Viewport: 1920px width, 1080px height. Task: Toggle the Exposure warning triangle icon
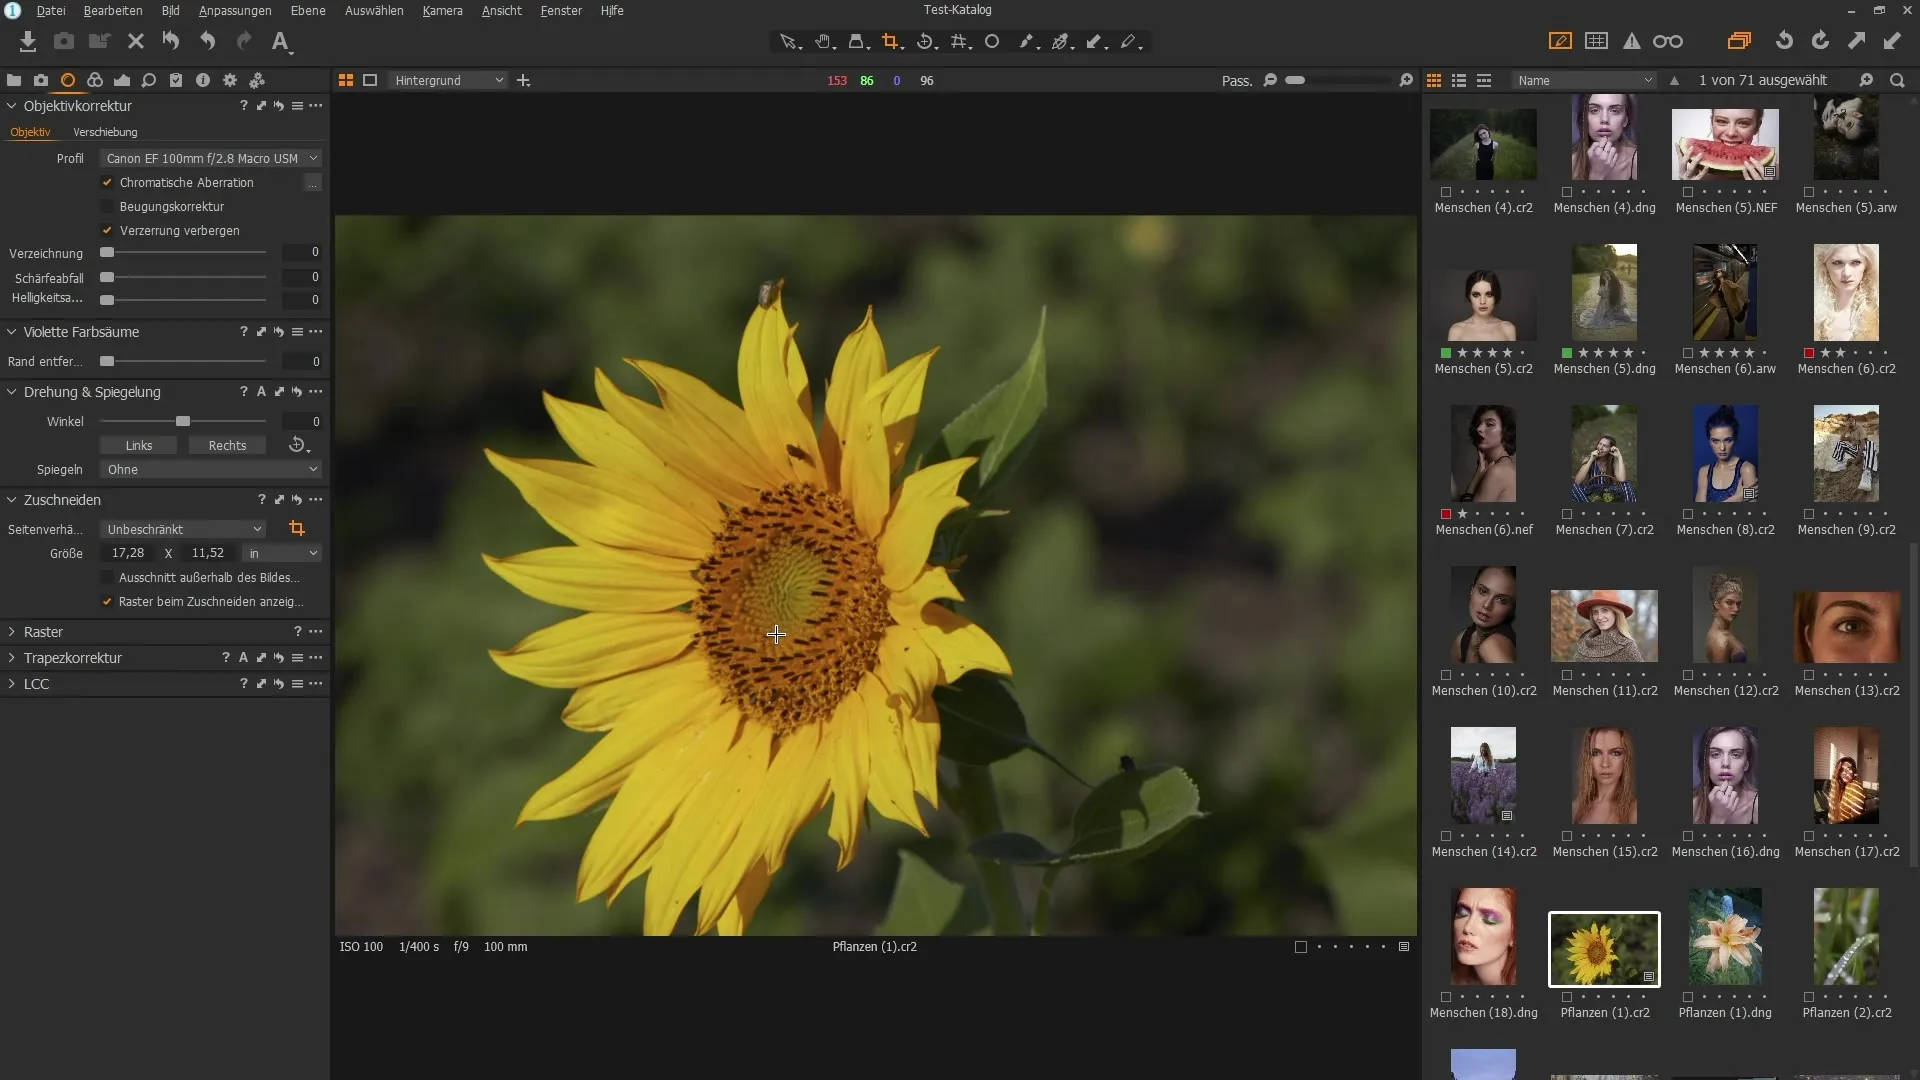click(1632, 41)
